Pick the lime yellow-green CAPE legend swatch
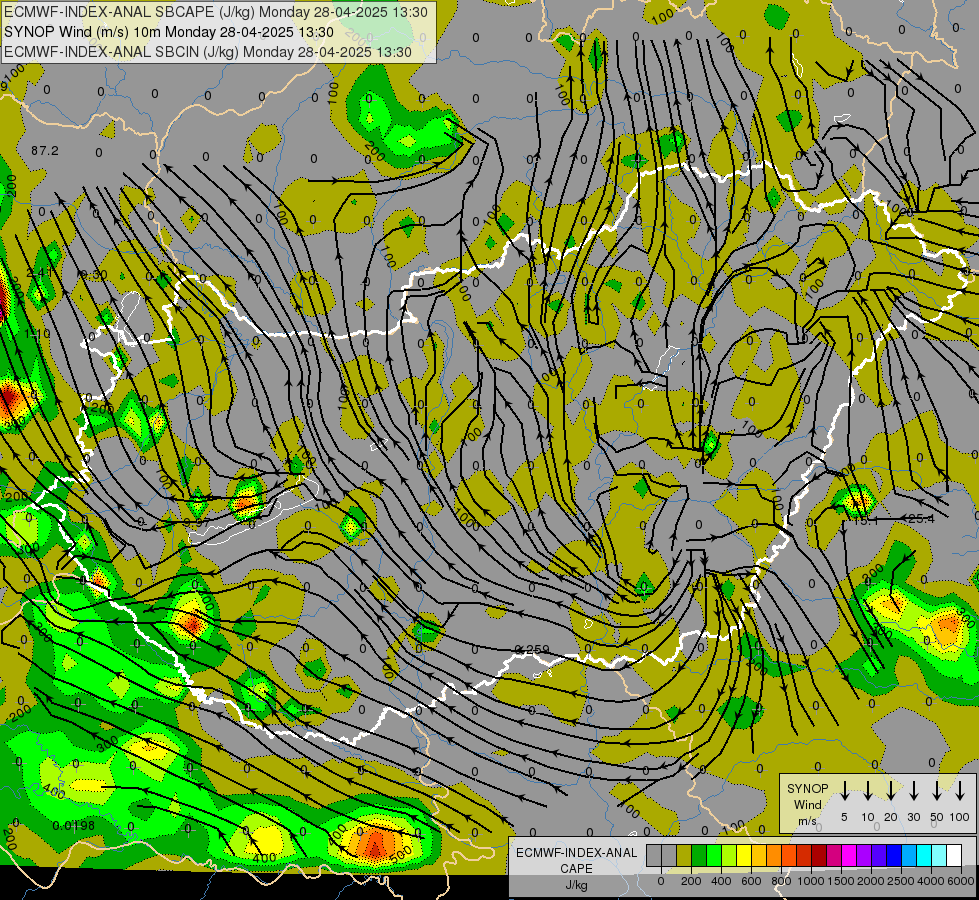Screen dimensions: 979x900 pyautogui.click(x=729, y=855)
